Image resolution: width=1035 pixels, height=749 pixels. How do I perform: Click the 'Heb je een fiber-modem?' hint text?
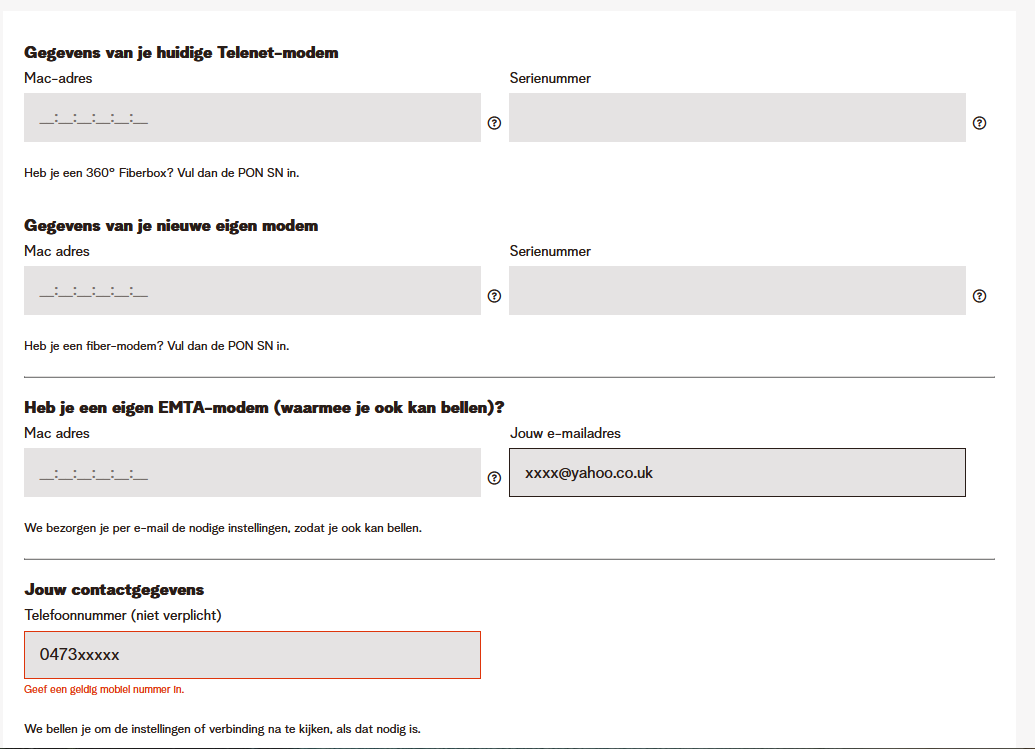tap(156, 346)
